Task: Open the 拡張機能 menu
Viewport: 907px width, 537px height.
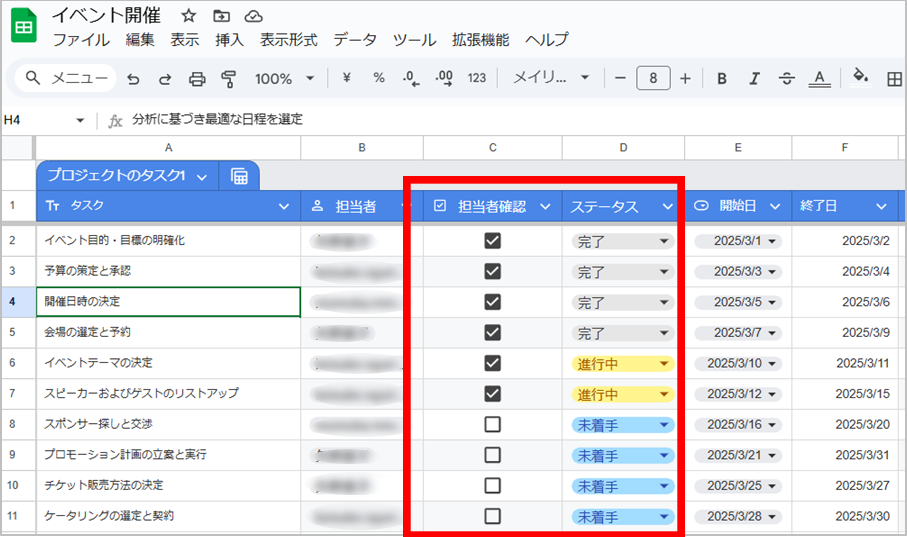Action: coord(480,40)
